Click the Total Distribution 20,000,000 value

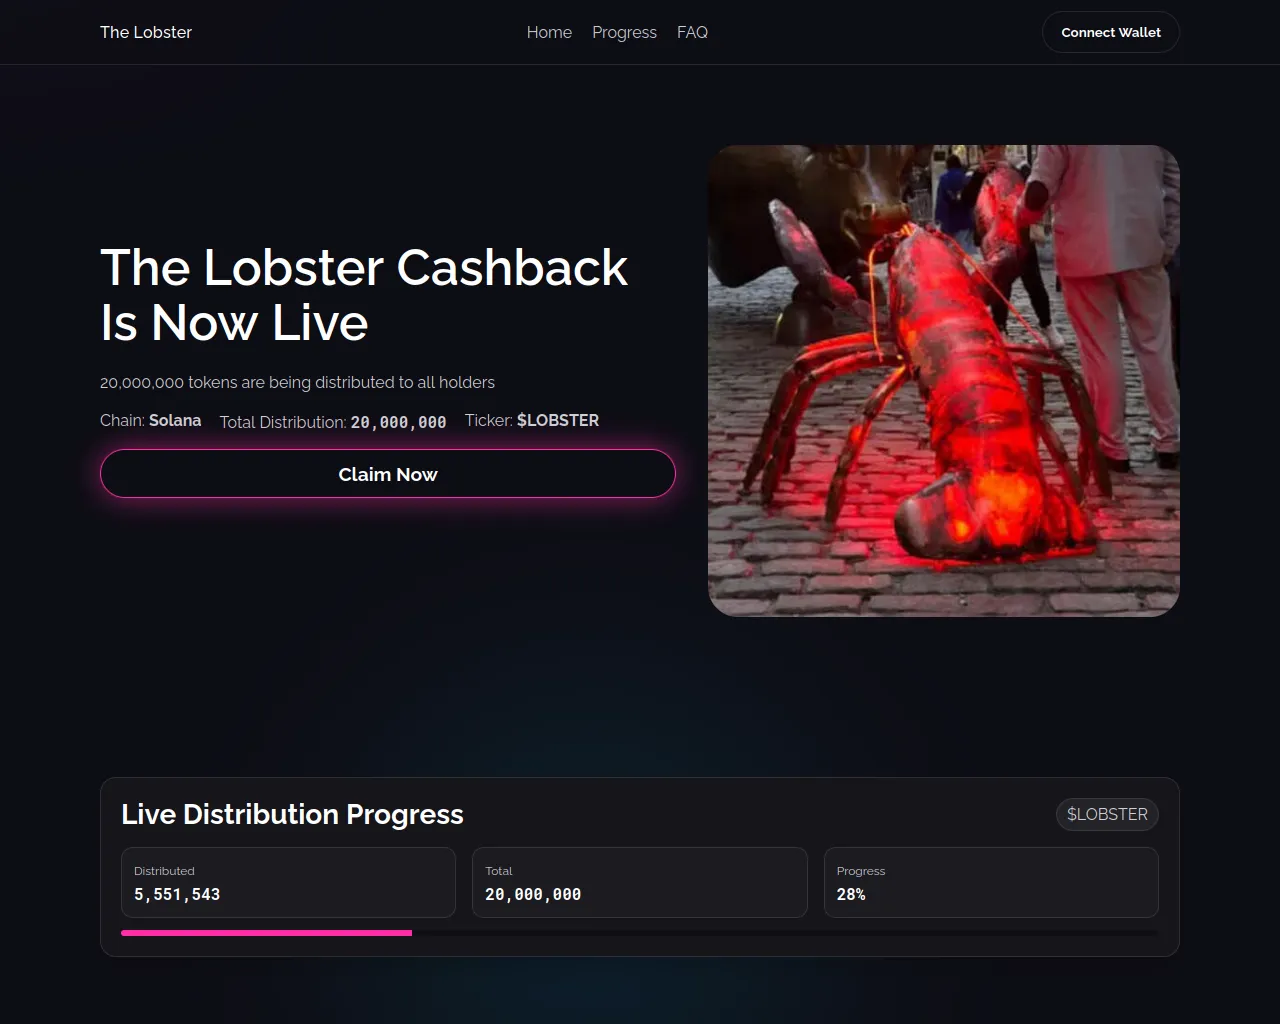click(398, 422)
